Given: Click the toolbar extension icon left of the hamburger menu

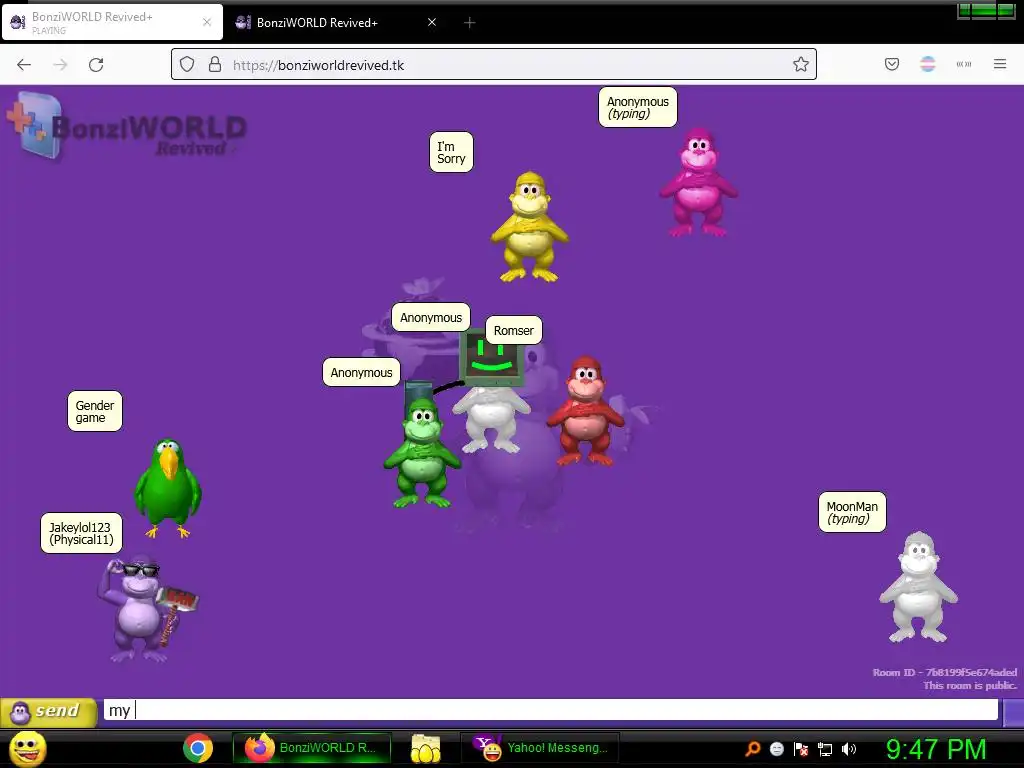Looking at the screenshot, I should tap(964, 64).
